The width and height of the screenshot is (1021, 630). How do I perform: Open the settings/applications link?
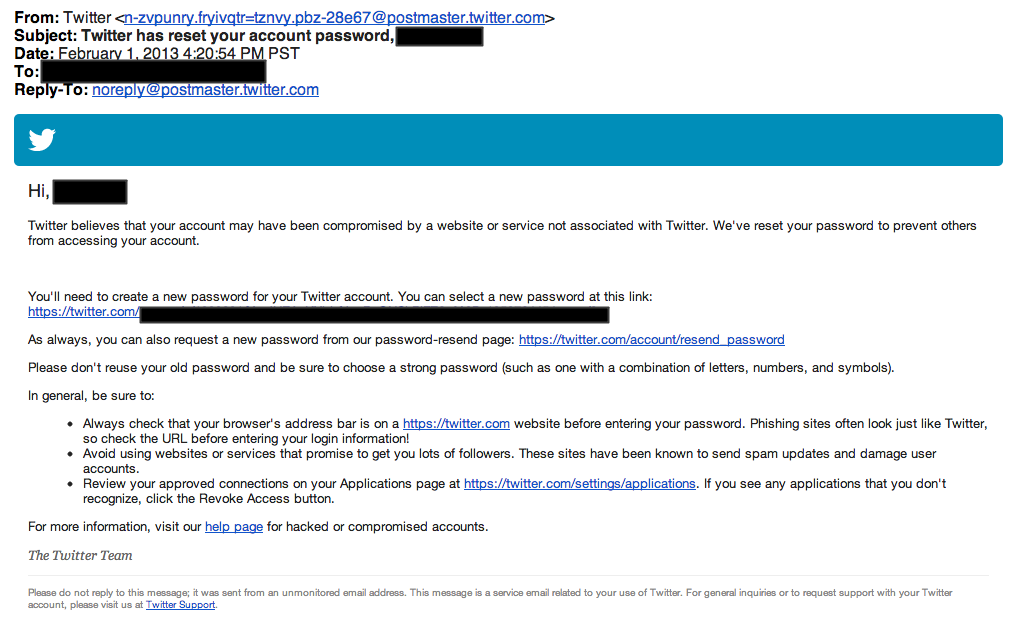pyautogui.click(x=580, y=483)
